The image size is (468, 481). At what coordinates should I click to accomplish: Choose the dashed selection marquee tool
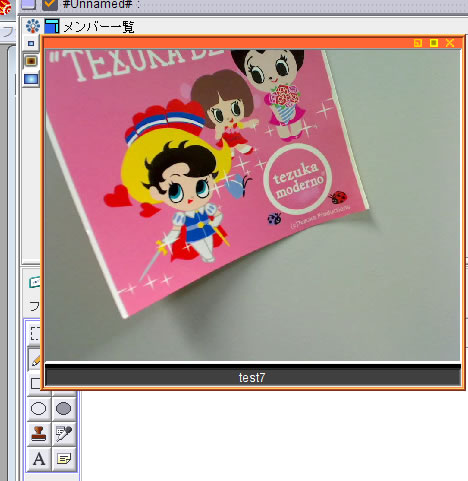pos(35,333)
